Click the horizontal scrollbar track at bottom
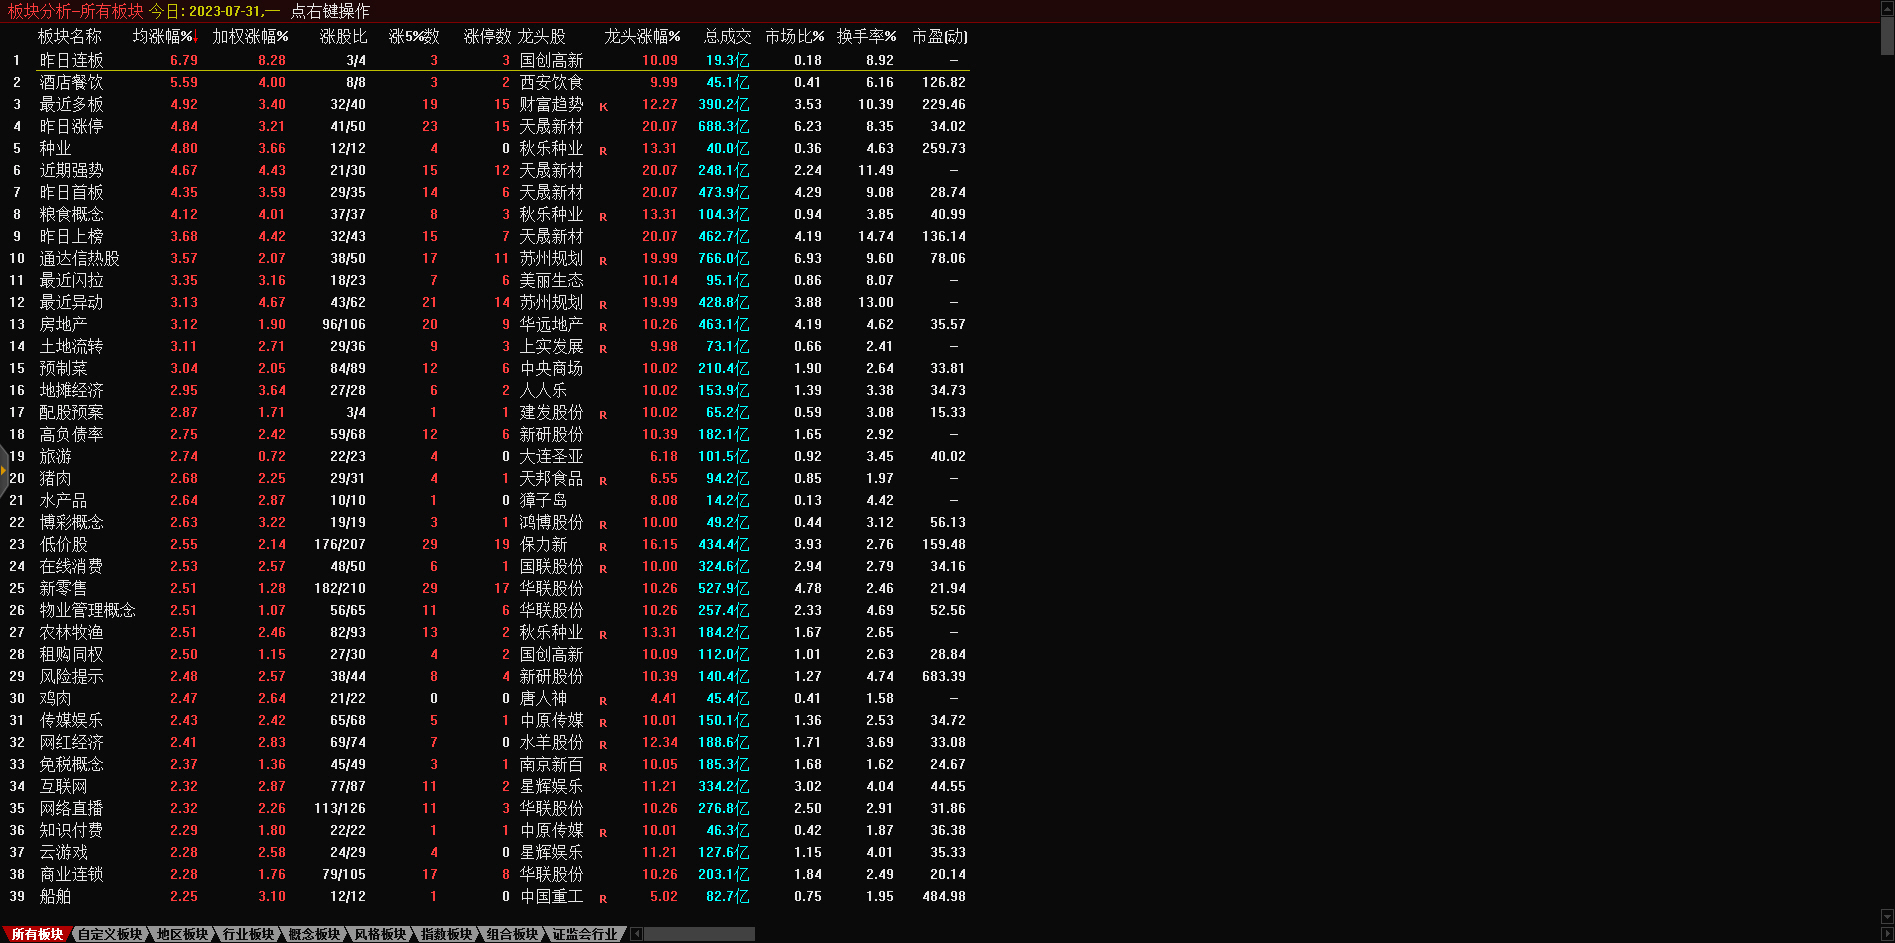 coord(700,934)
